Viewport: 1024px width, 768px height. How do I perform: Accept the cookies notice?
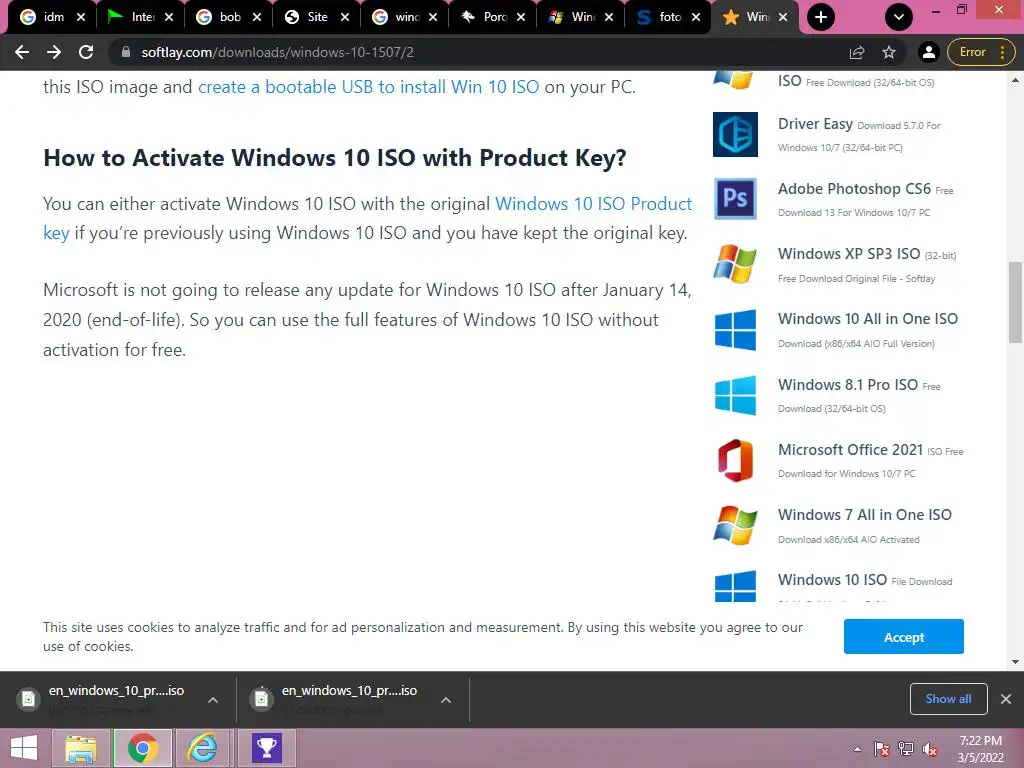904,637
